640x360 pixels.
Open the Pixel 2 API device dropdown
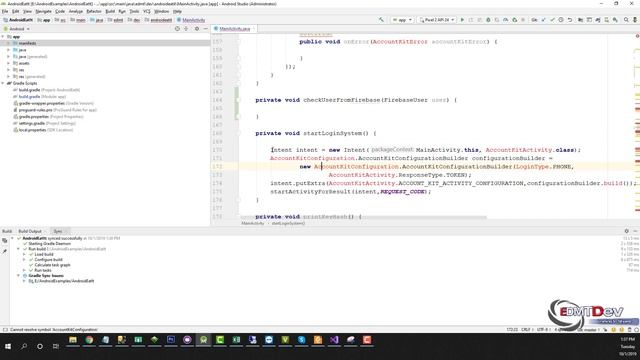point(437,20)
